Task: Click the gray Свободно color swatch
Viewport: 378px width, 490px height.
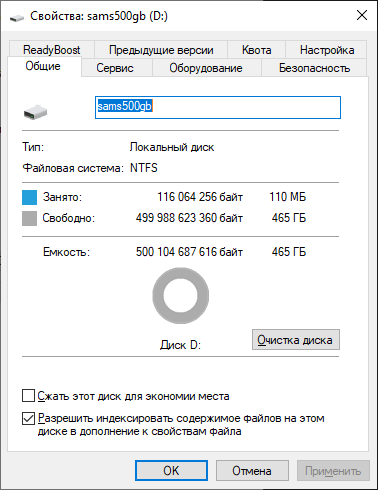Action: click(29, 219)
